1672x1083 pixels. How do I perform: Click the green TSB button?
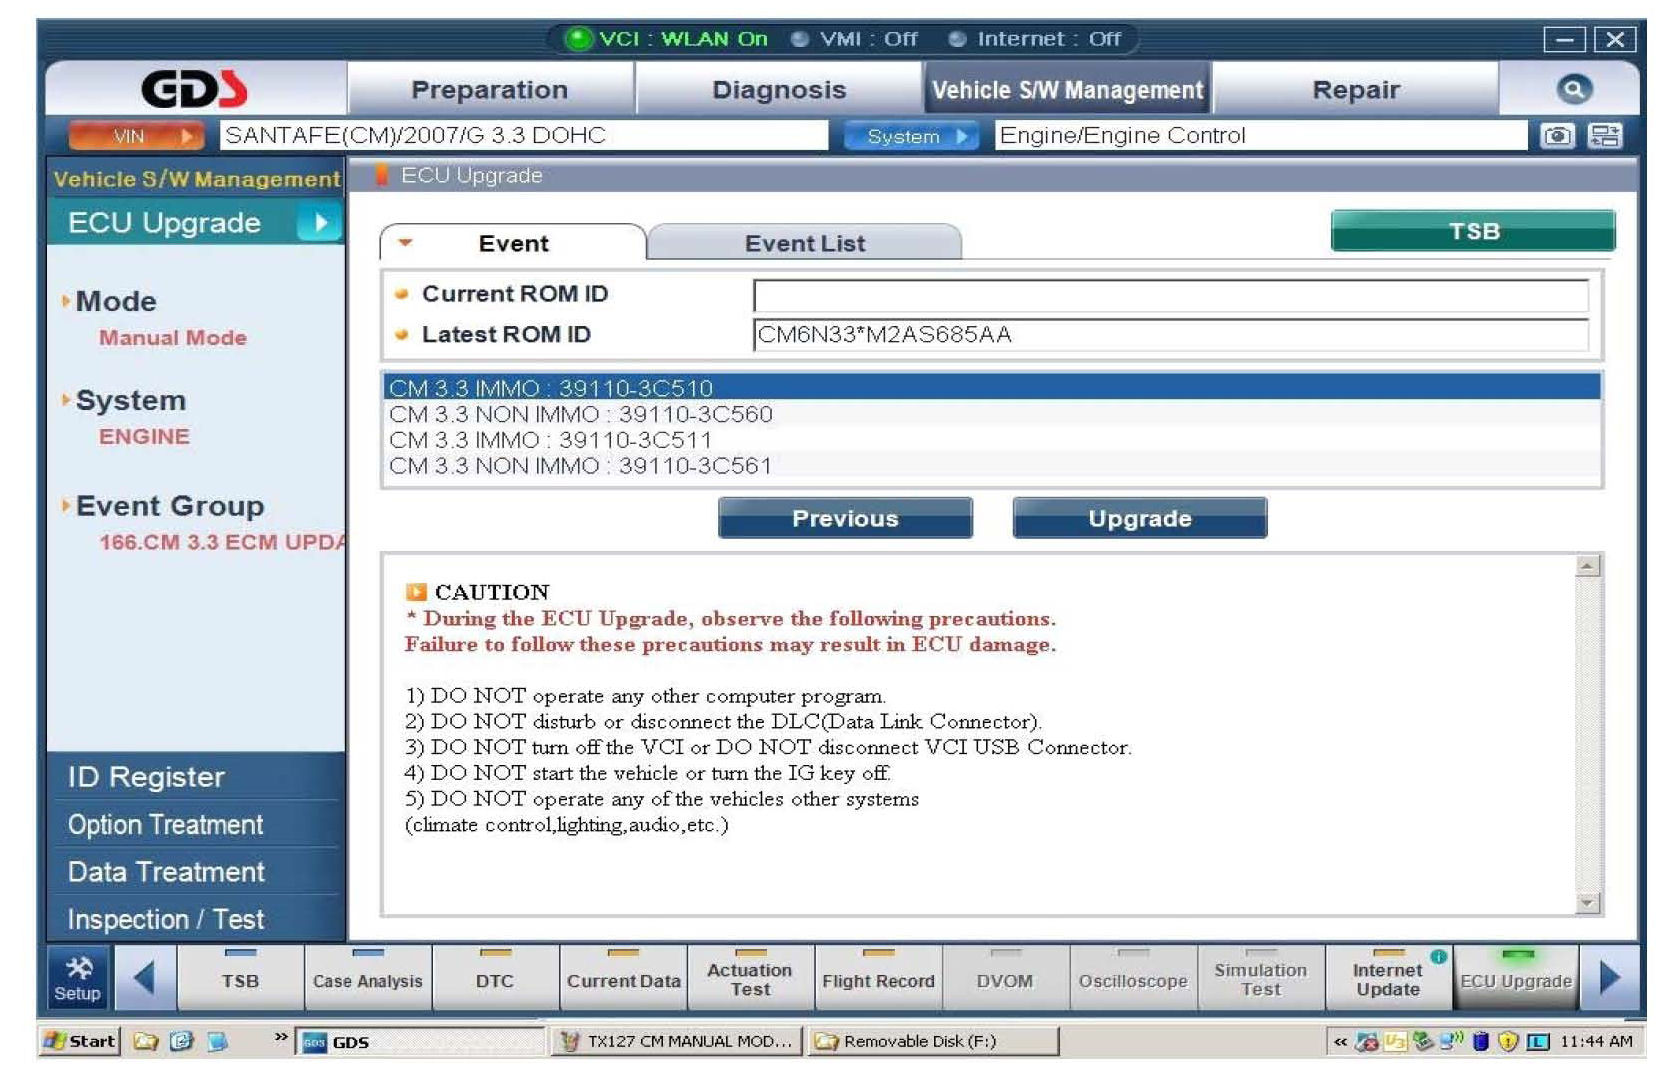[x=1472, y=231]
